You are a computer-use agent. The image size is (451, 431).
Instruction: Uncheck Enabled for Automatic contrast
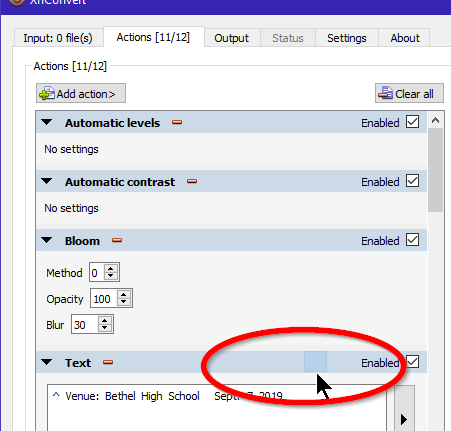click(x=413, y=181)
